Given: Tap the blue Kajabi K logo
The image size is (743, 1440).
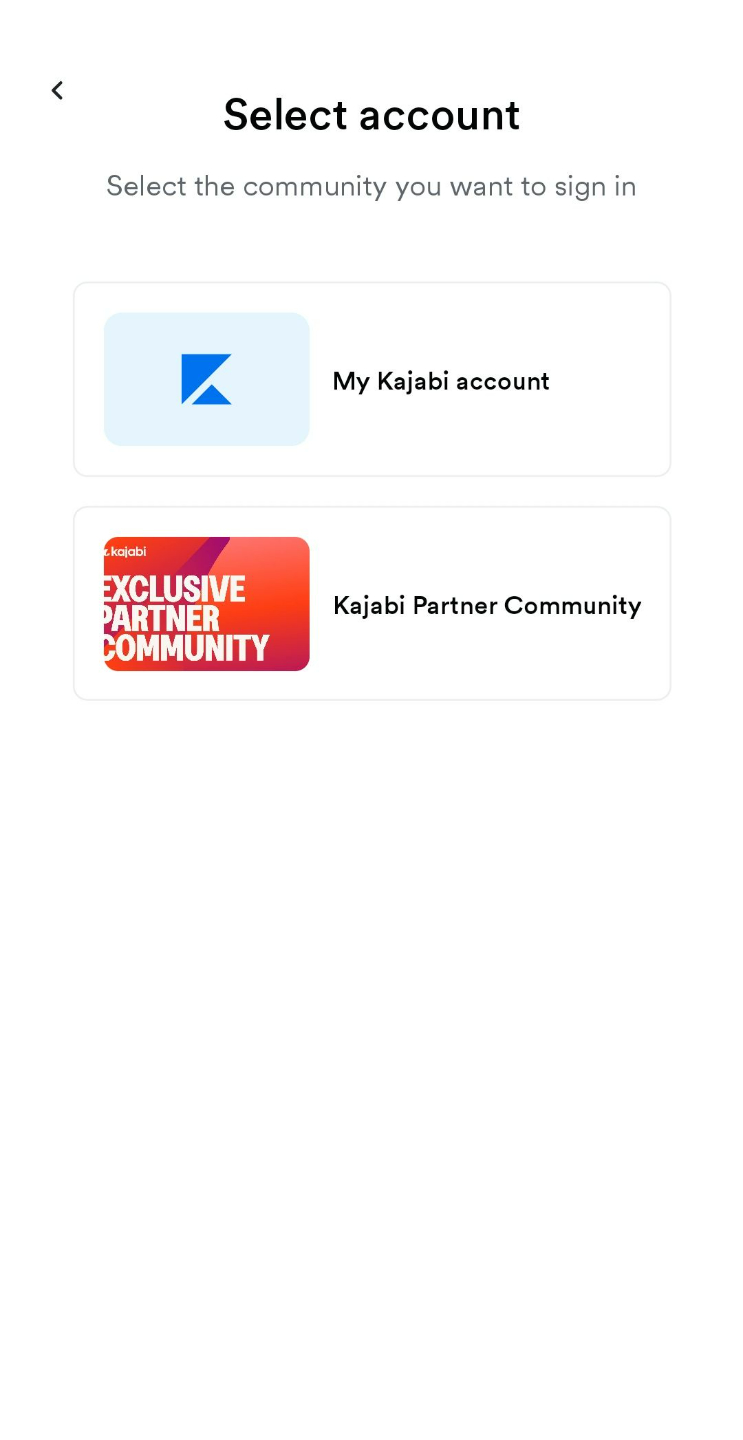Looking at the screenshot, I should tap(206, 379).
